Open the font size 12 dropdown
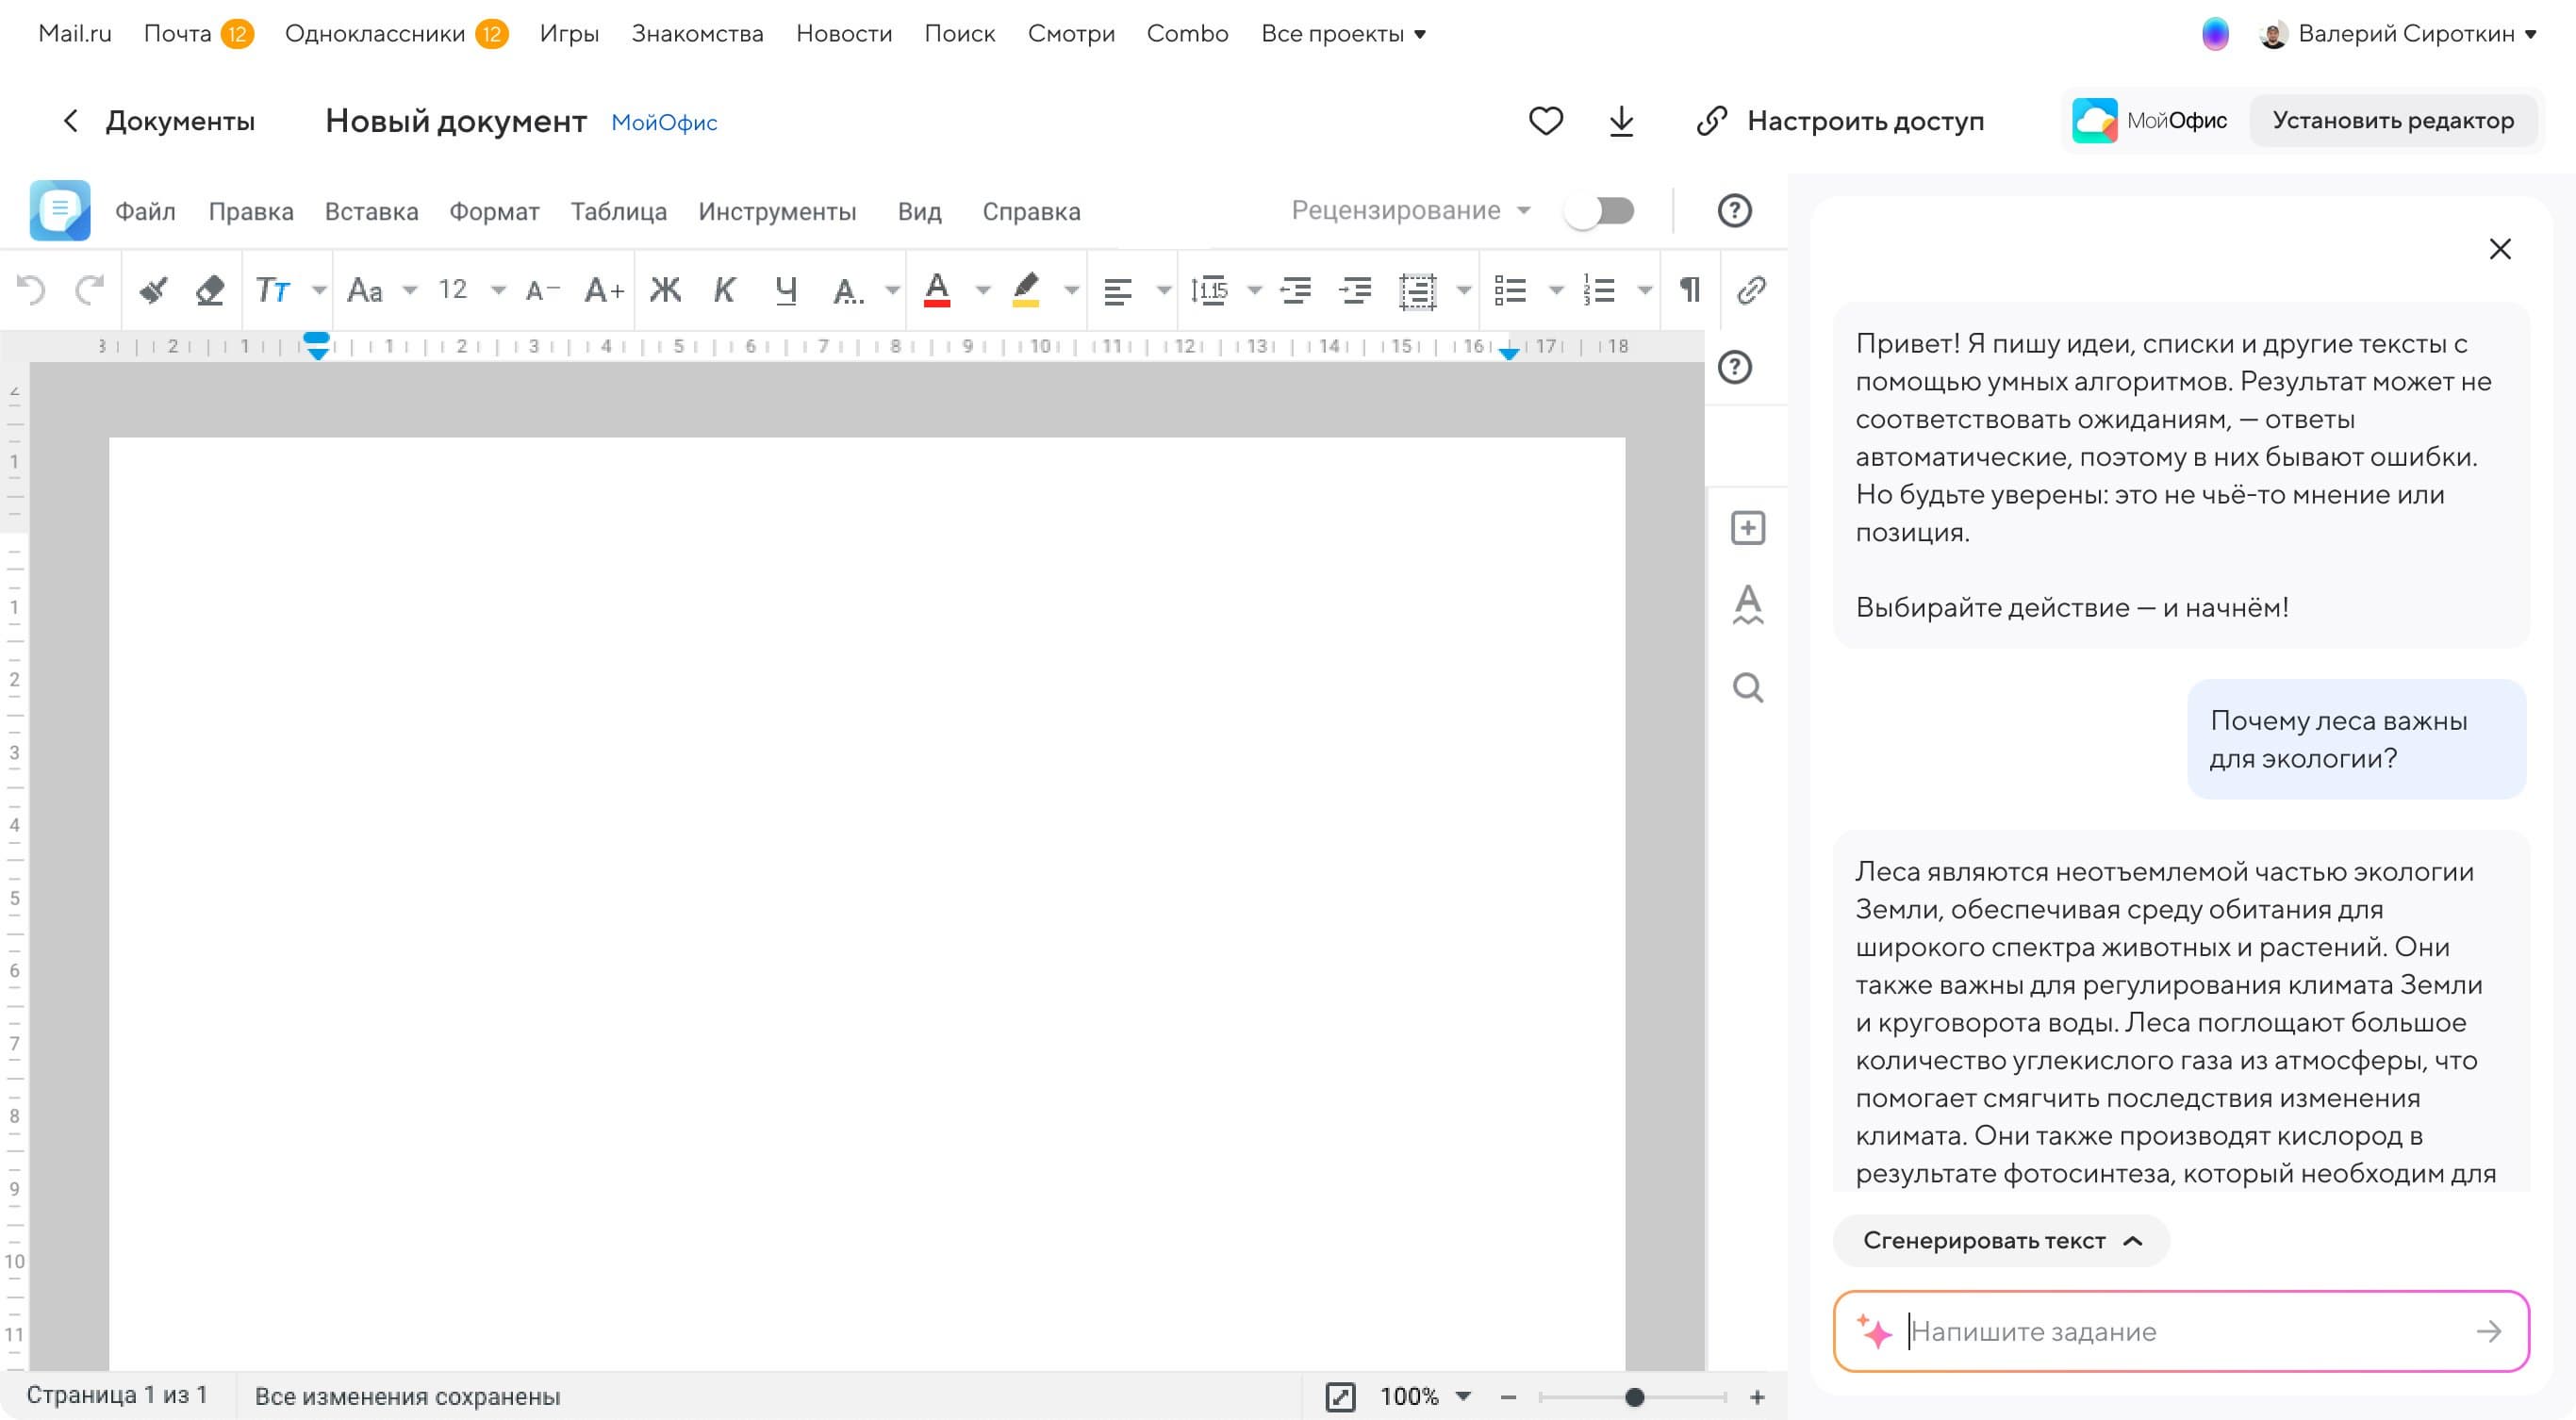Image resolution: width=2576 pixels, height=1420 pixels. pos(497,291)
